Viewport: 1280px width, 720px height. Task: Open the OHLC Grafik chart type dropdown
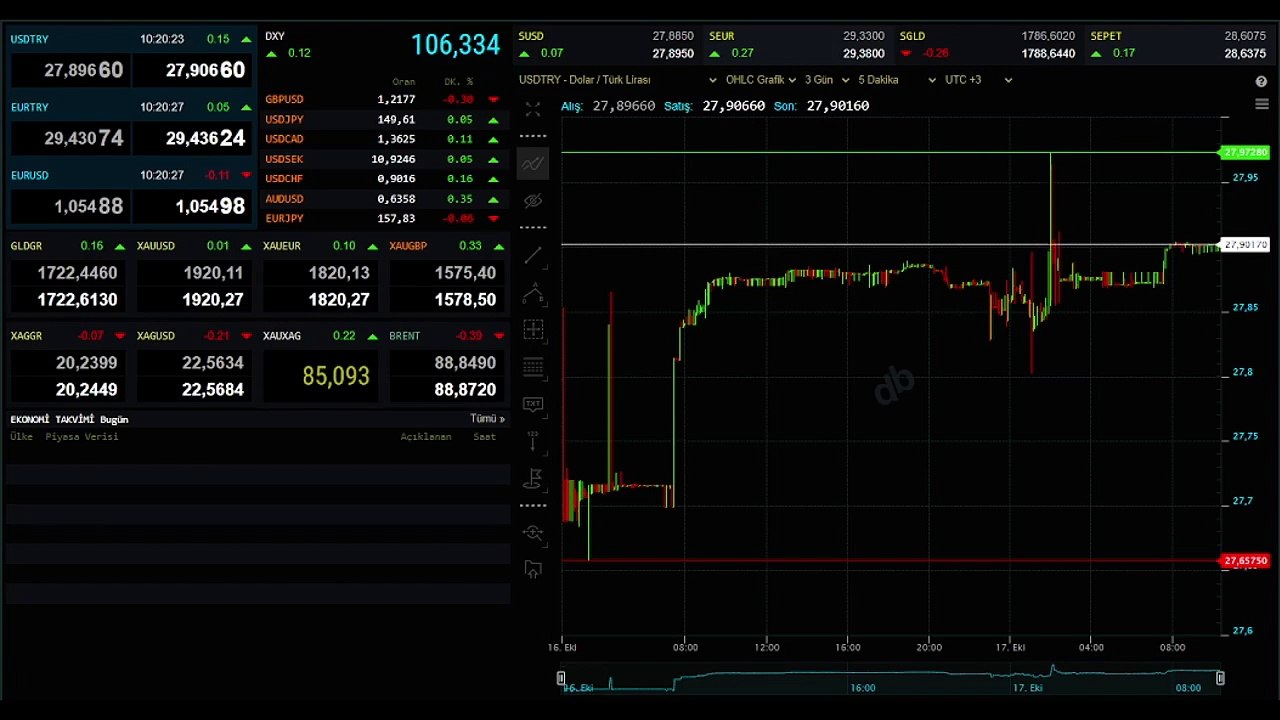tap(761, 80)
